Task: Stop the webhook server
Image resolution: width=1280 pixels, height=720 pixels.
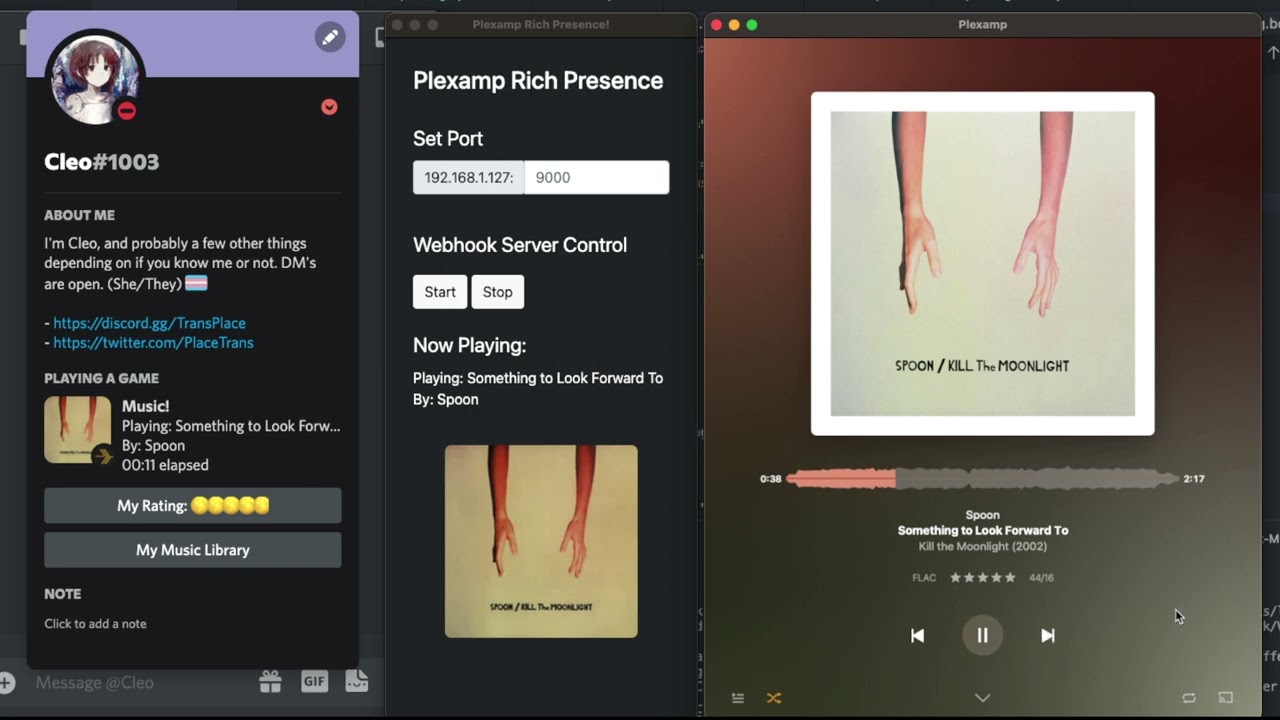Action: (x=497, y=291)
